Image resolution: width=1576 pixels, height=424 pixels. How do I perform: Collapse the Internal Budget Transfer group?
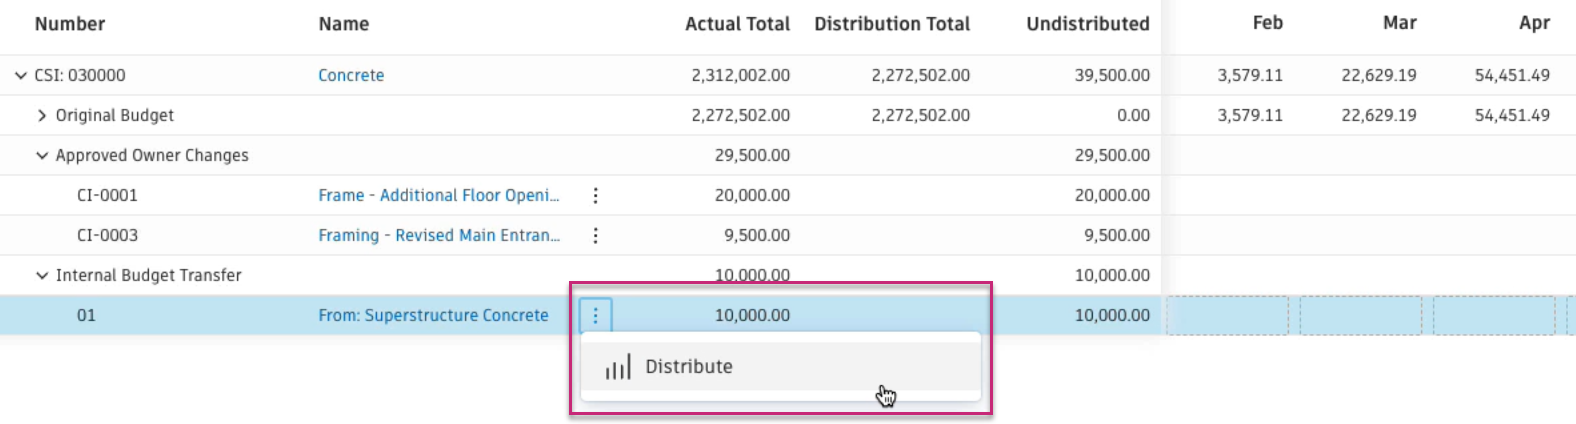pyautogui.click(x=42, y=275)
